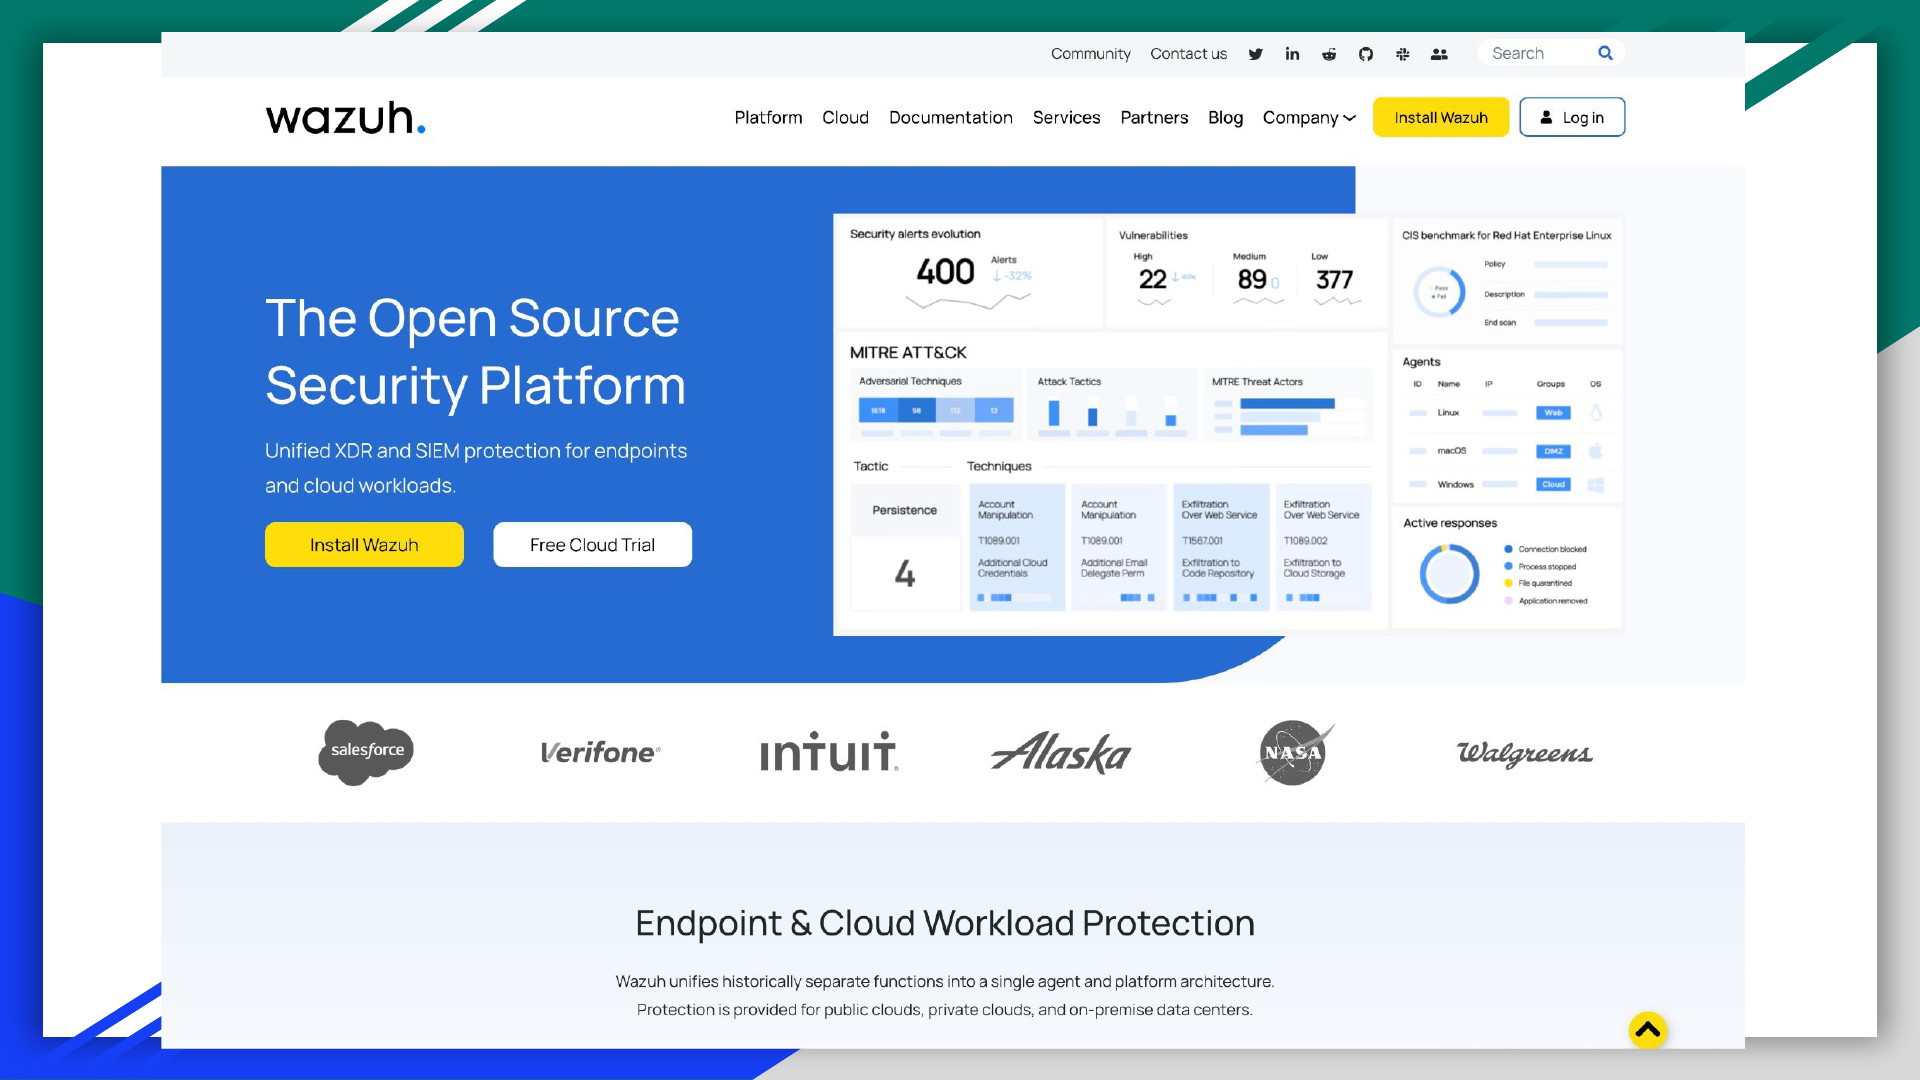Click the Verifone customer logo
The width and height of the screenshot is (1920, 1080).
click(600, 753)
